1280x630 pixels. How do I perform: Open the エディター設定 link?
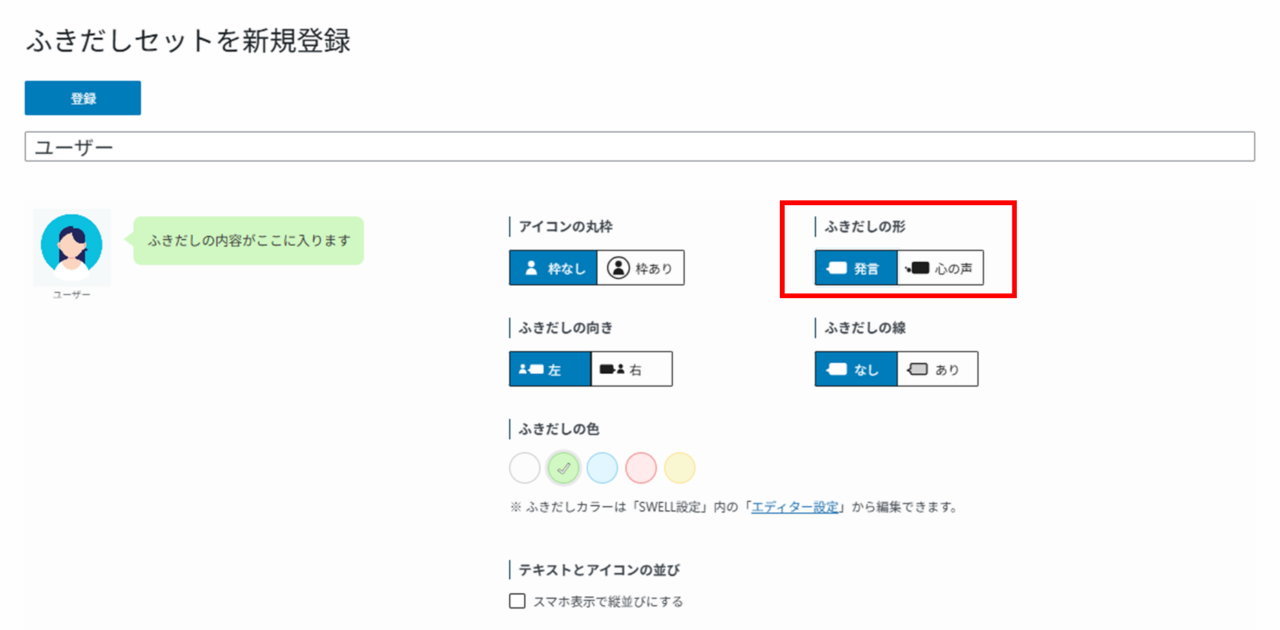coord(795,507)
